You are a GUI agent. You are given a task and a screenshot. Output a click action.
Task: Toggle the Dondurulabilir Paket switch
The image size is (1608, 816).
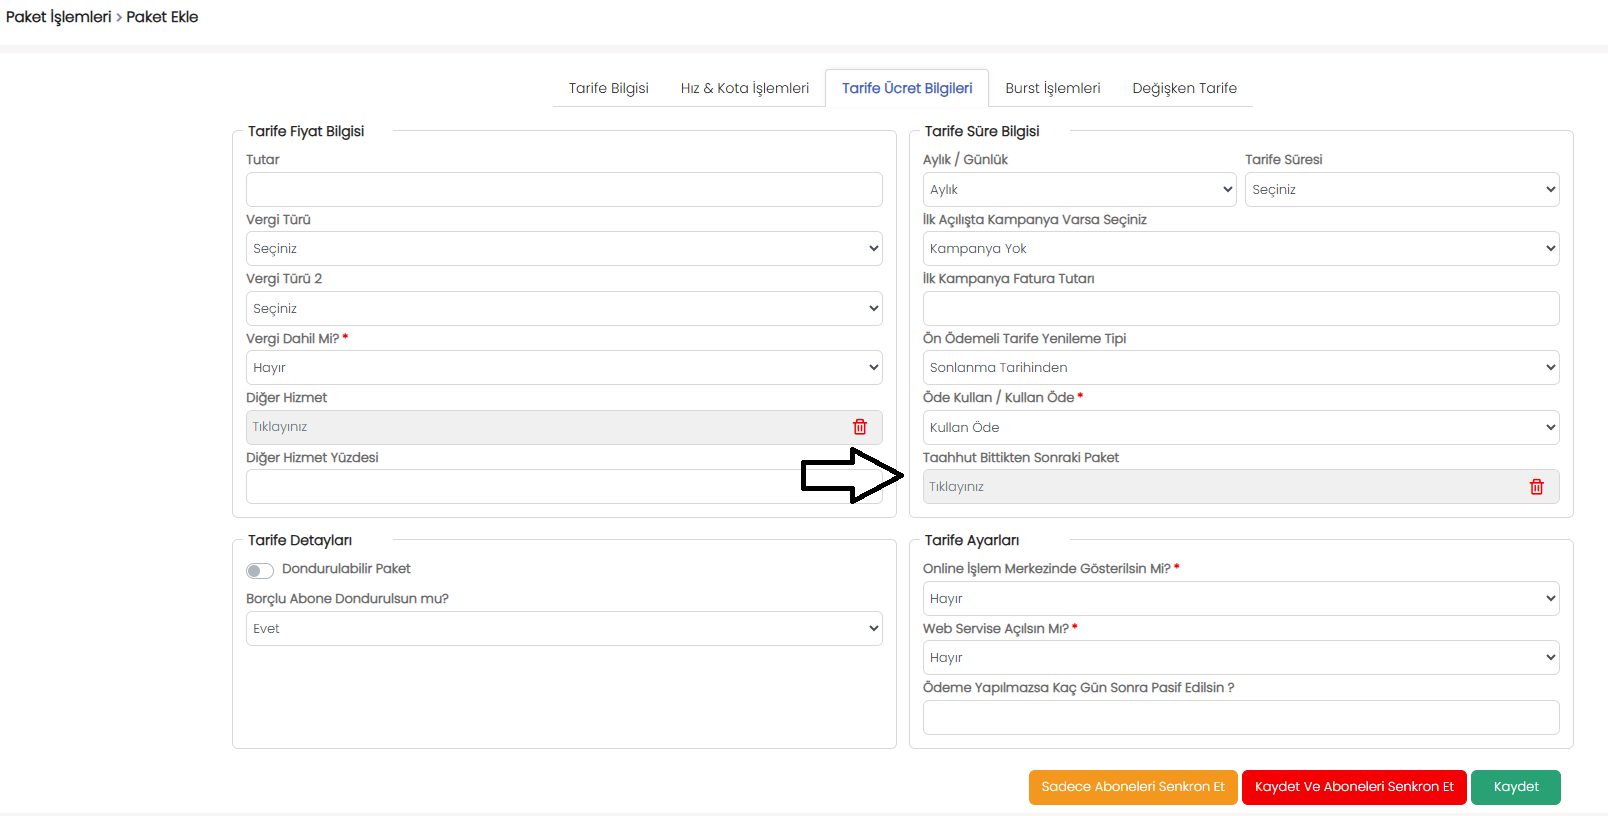click(x=260, y=570)
